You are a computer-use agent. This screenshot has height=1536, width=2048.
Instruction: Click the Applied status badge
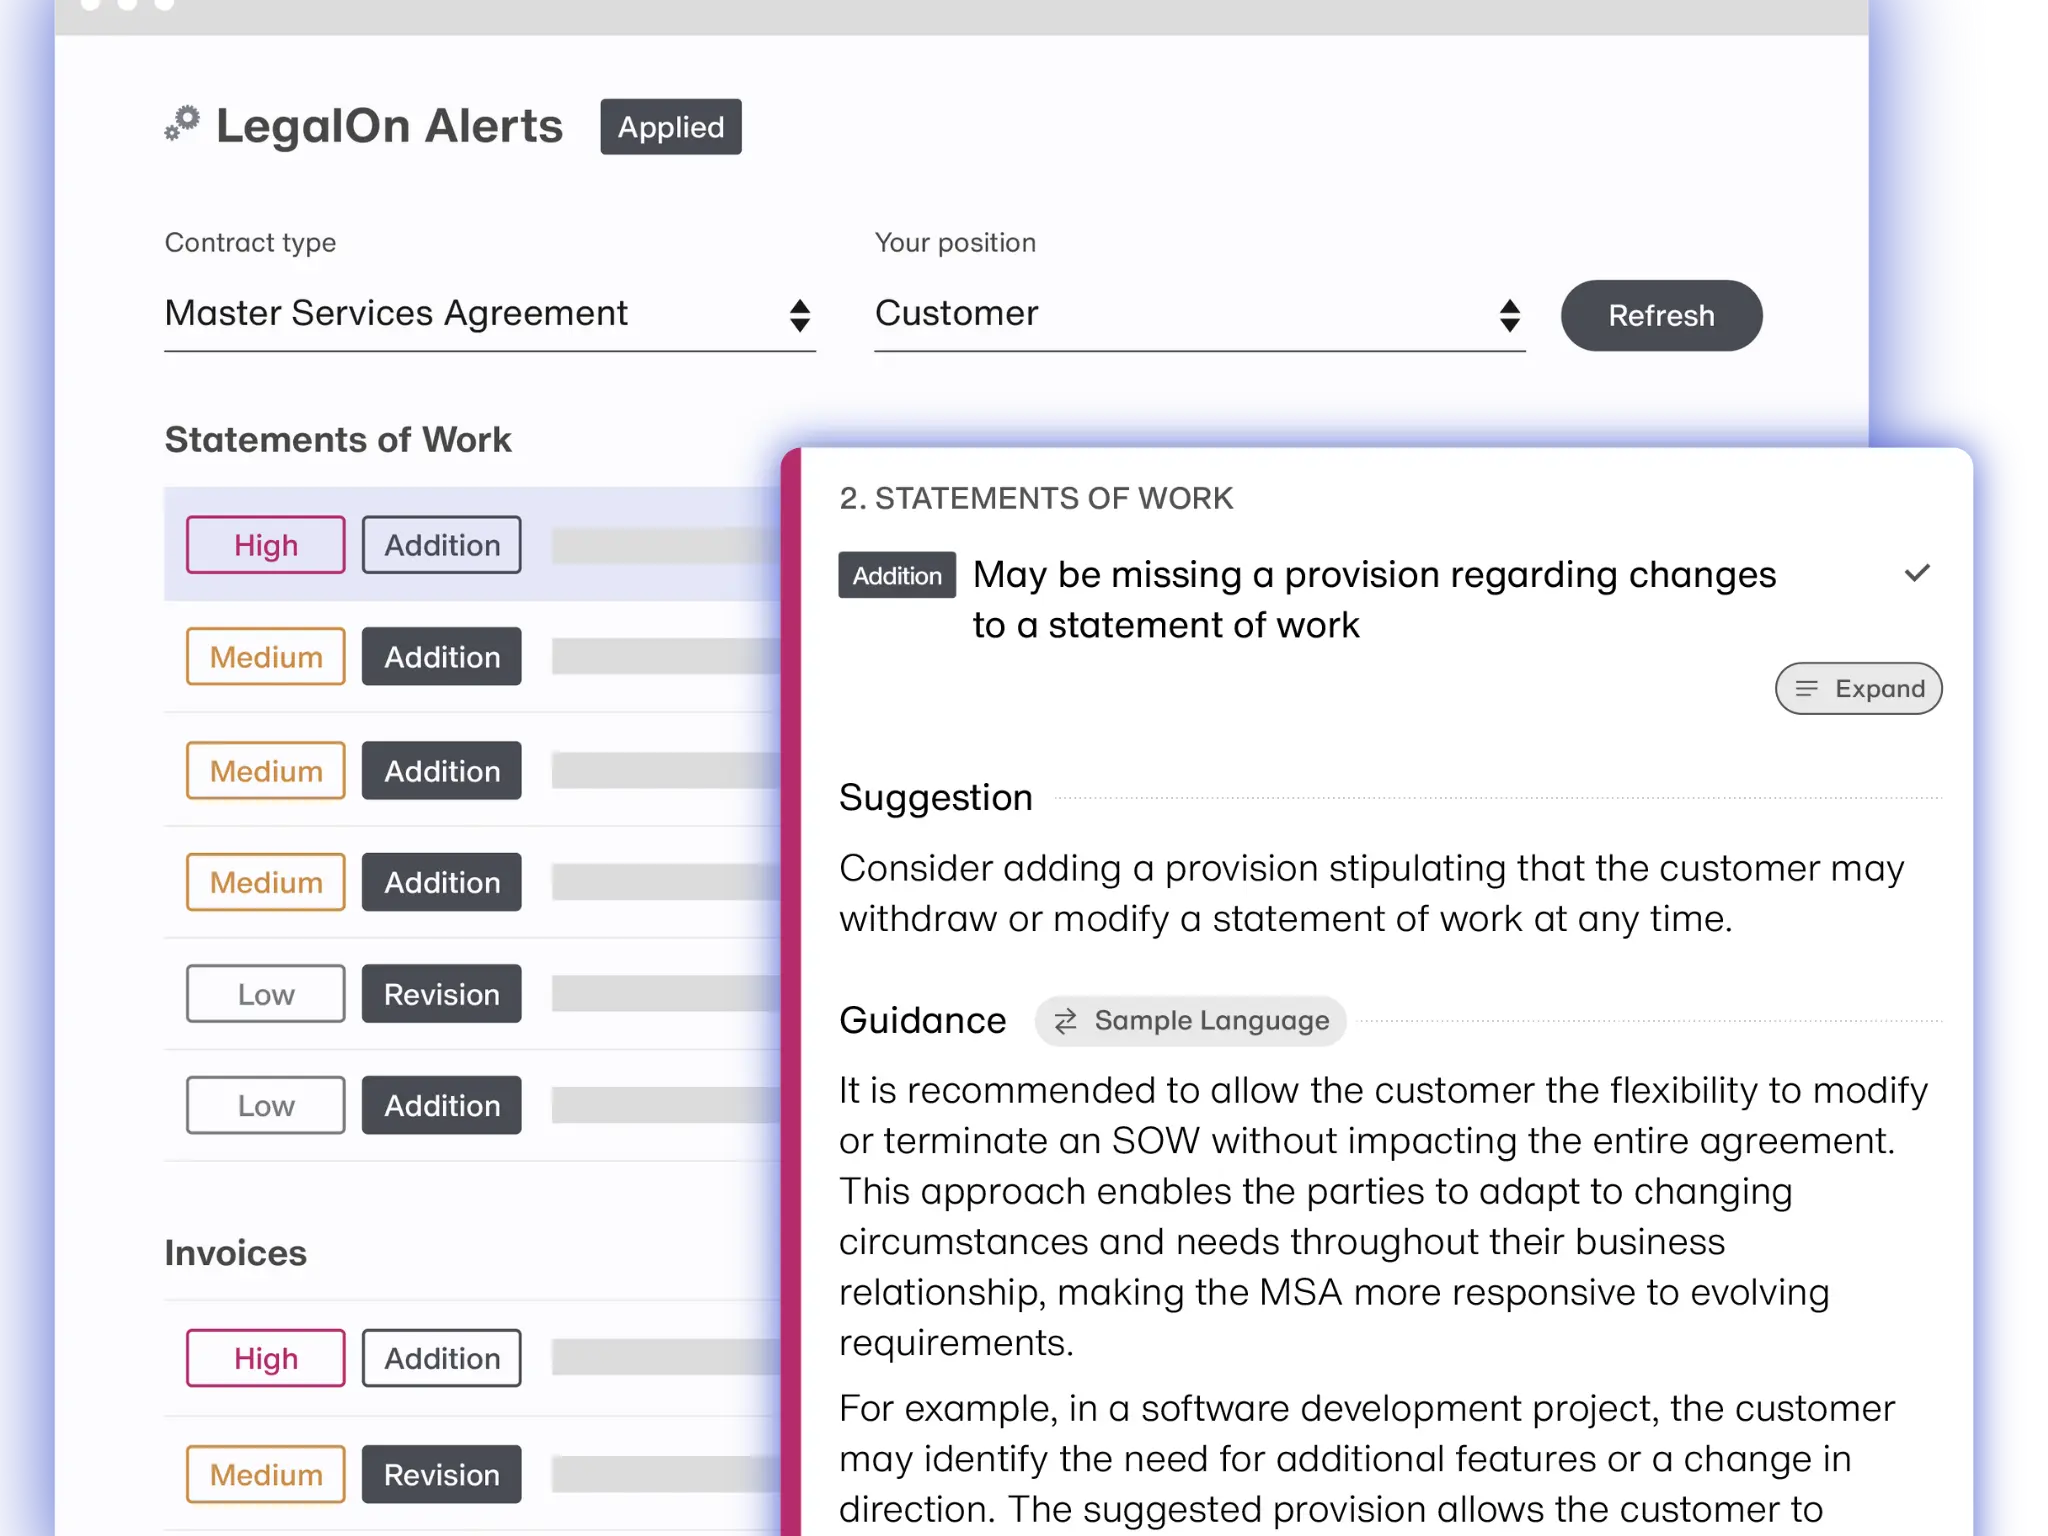click(x=671, y=127)
